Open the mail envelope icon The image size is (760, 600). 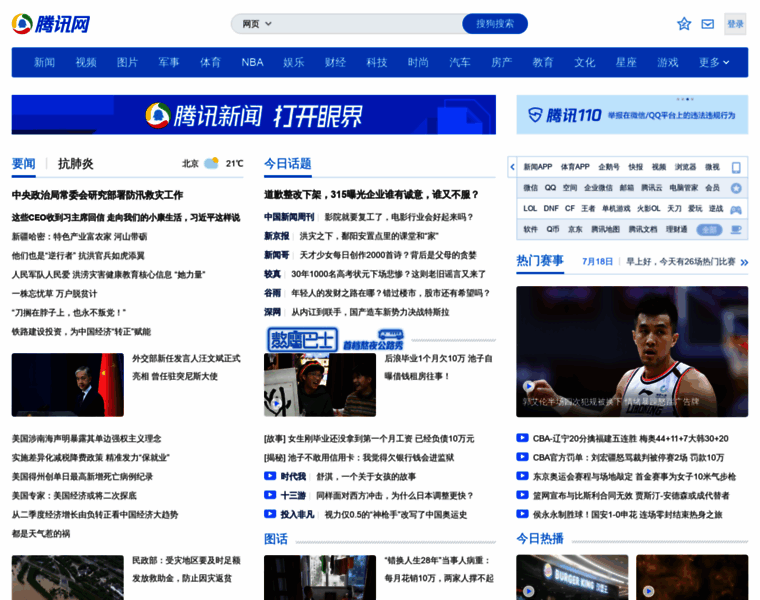[708, 24]
